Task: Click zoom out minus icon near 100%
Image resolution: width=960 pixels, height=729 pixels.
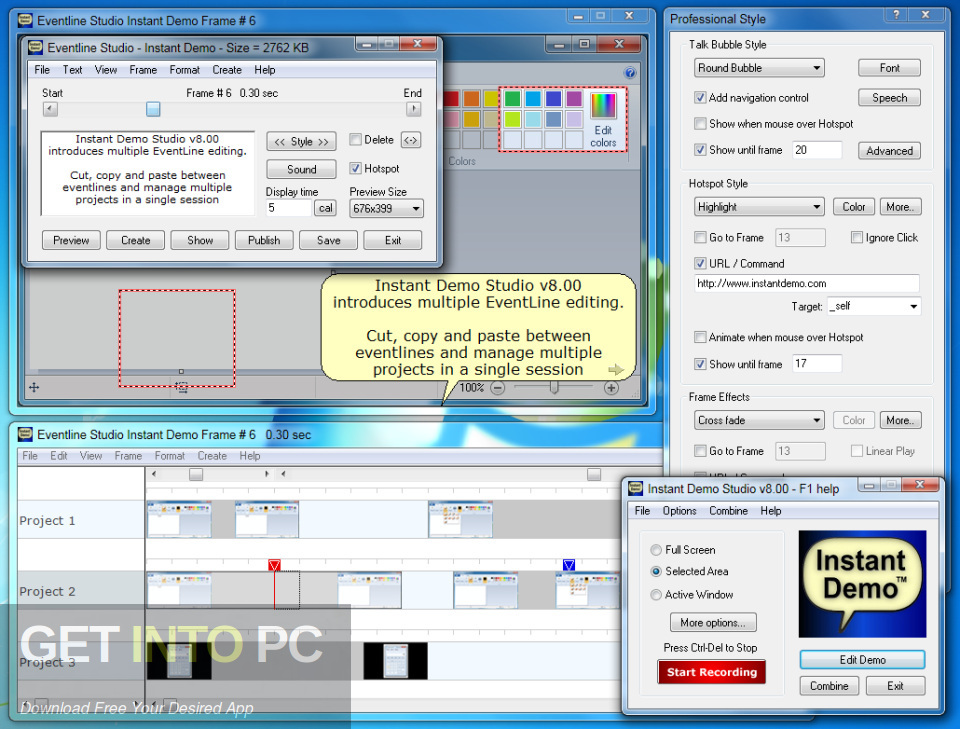Action: (498, 388)
